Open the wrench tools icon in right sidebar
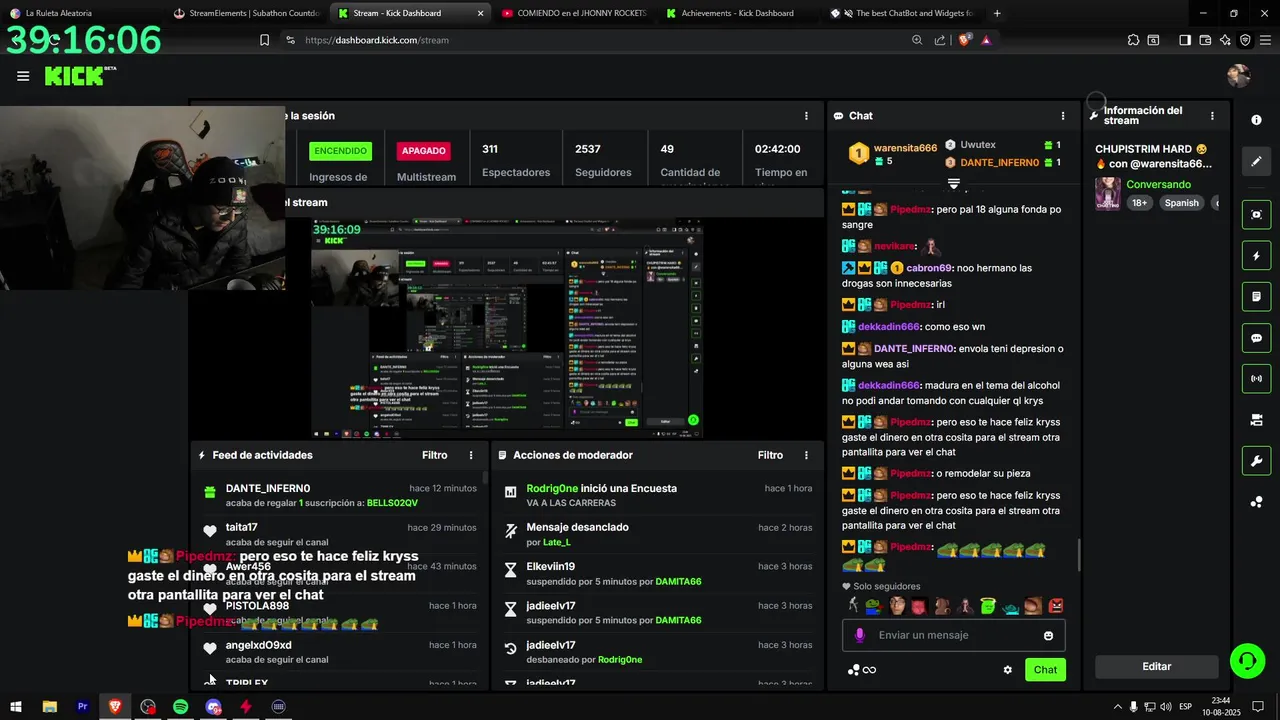The image size is (1280, 720). [1256, 461]
